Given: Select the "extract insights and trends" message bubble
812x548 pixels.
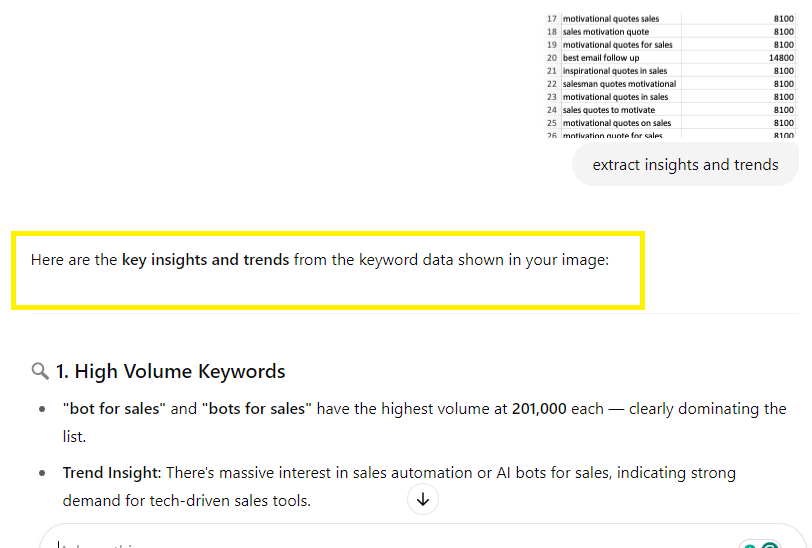Looking at the screenshot, I should [x=685, y=165].
